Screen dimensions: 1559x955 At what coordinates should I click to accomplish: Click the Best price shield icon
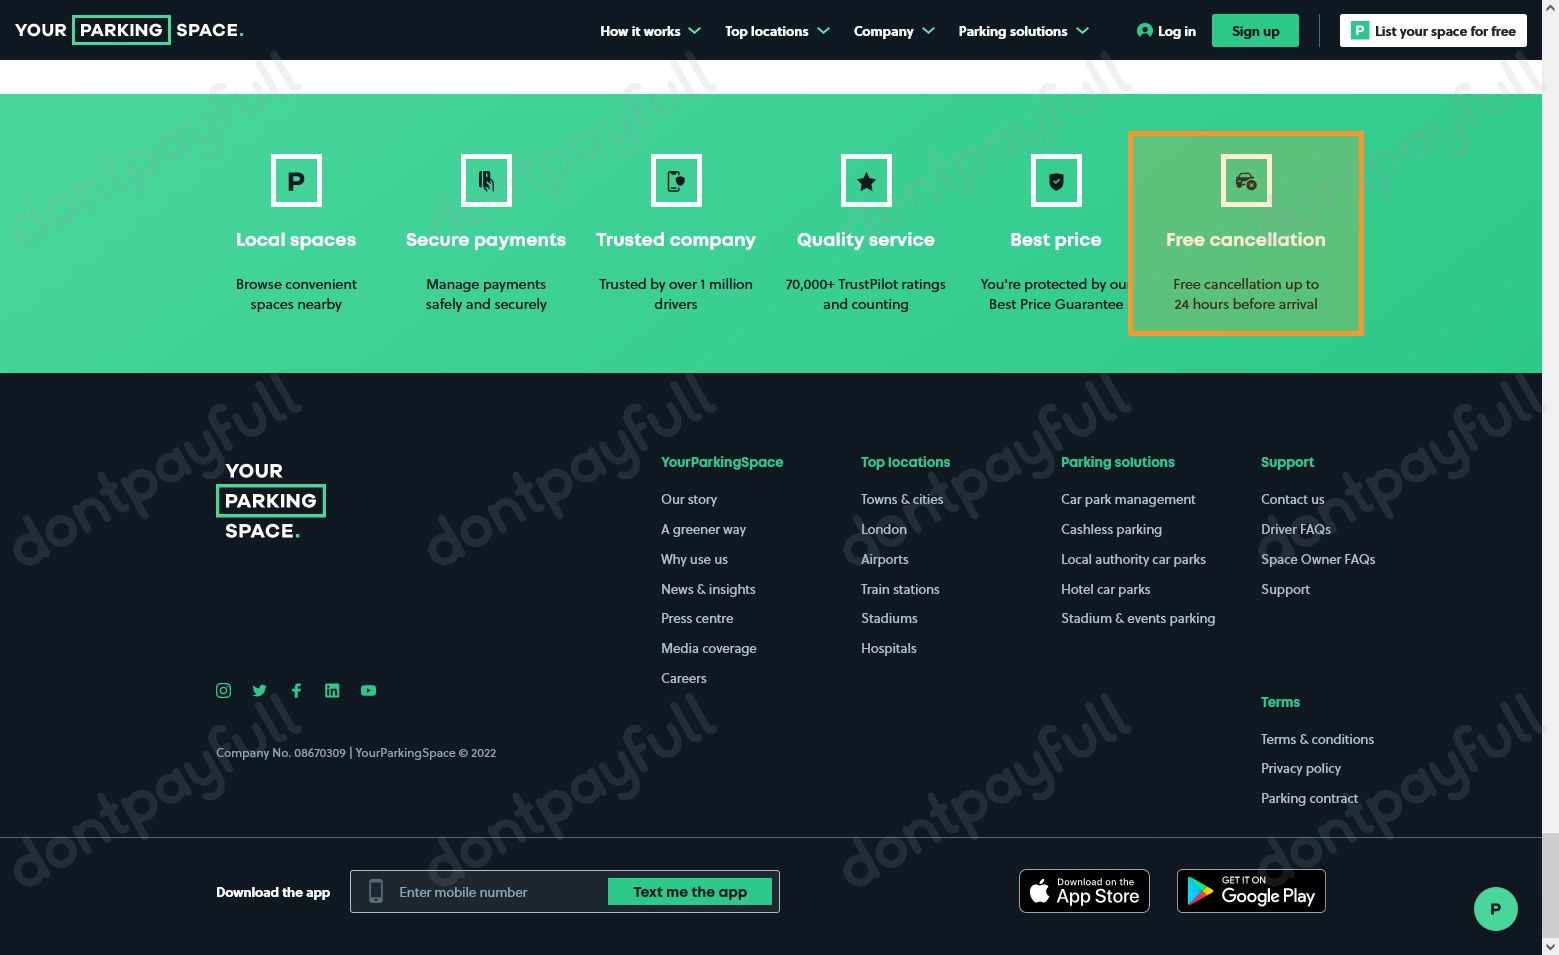1056,181
